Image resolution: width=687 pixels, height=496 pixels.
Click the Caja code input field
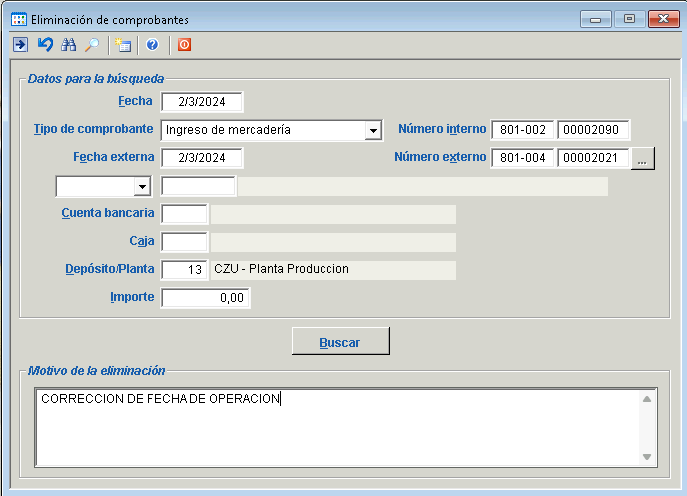(x=184, y=242)
